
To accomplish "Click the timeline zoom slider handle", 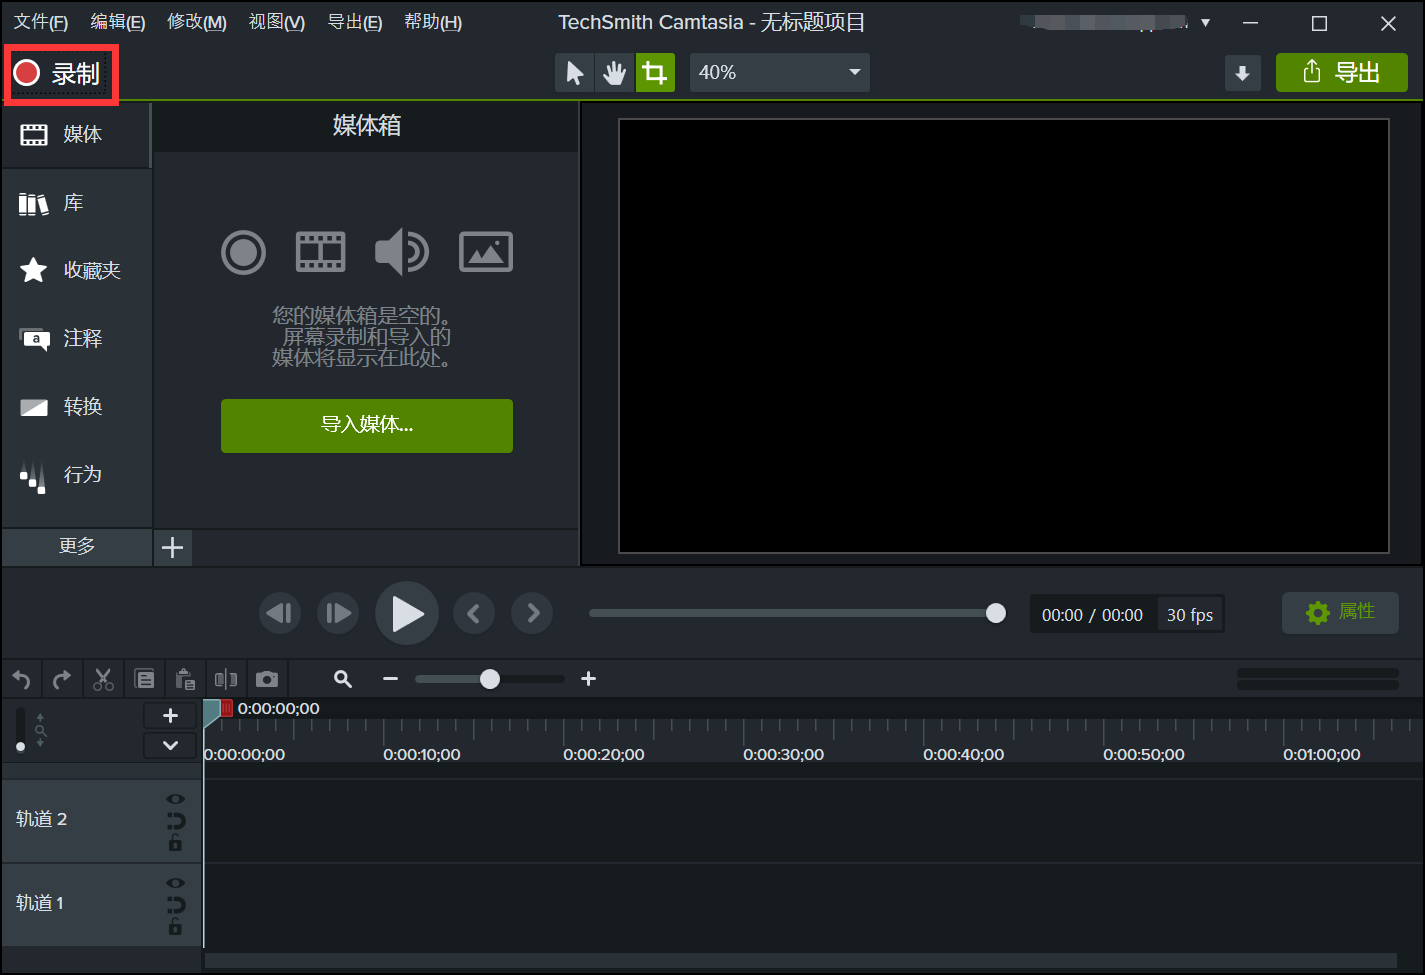I will 489,679.
